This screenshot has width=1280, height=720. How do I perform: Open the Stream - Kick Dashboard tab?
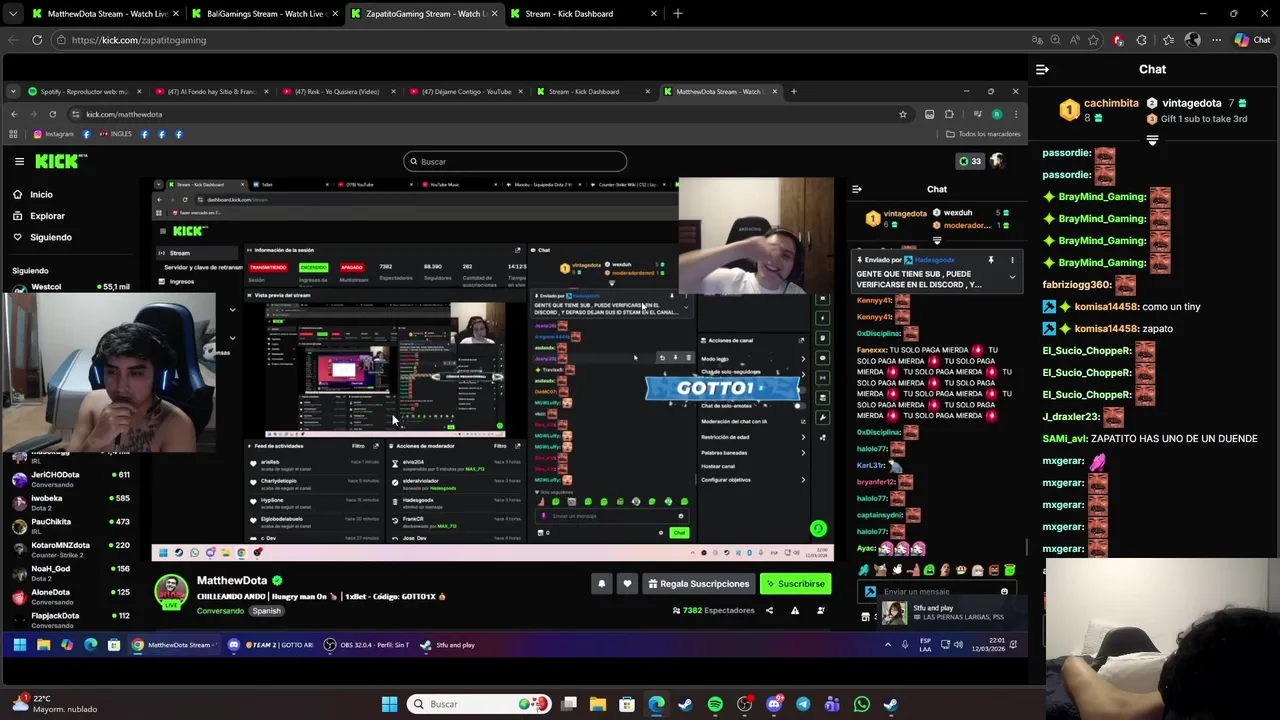pyautogui.click(x=584, y=14)
